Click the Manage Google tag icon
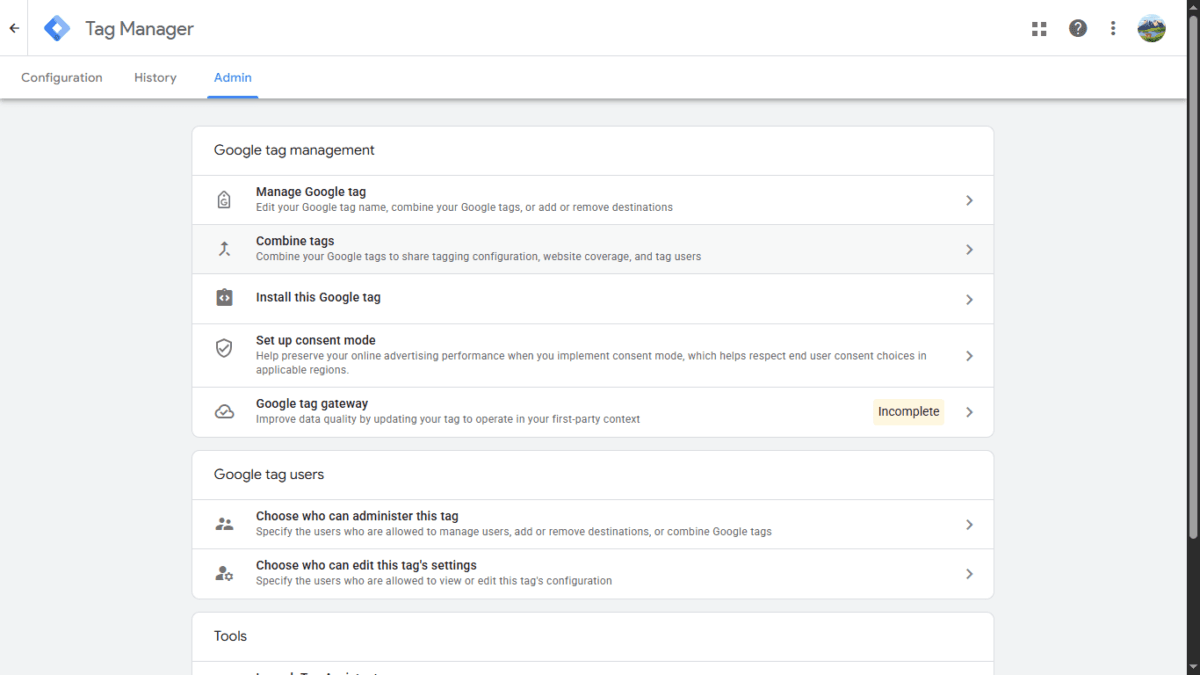Screen dimensions: 1200x675 224,200
